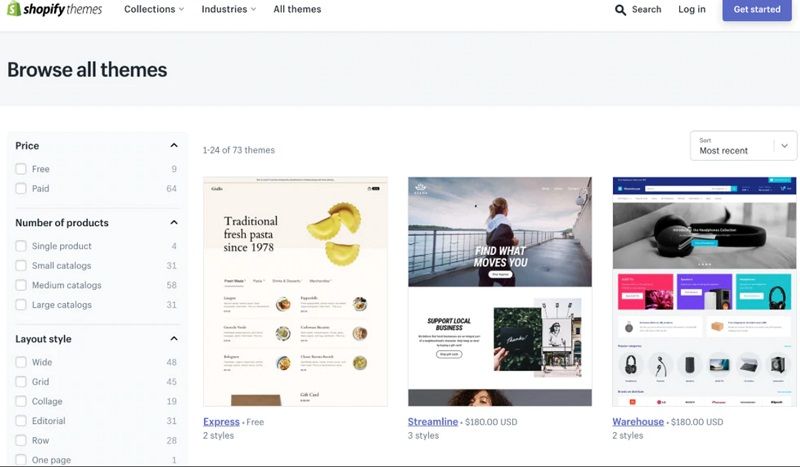The image size is (800, 467).
Task: Click the Shopify bag logo icon
Action: point(14,9)
